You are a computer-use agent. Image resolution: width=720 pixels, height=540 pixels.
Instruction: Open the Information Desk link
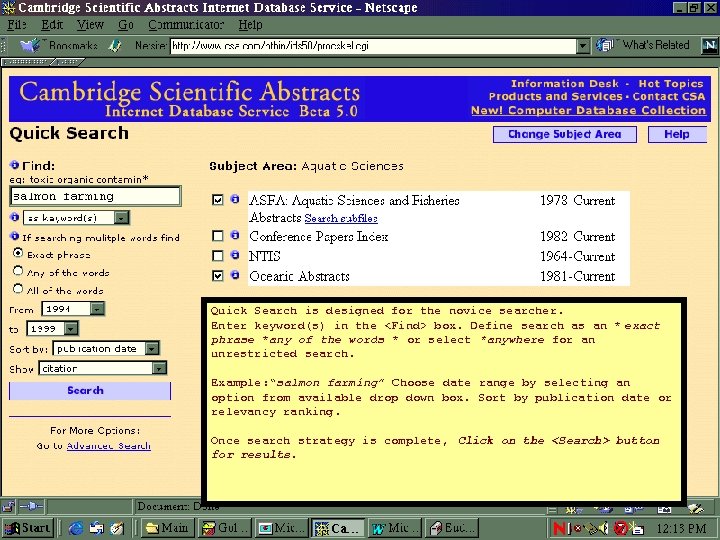[x=565, y=84]
